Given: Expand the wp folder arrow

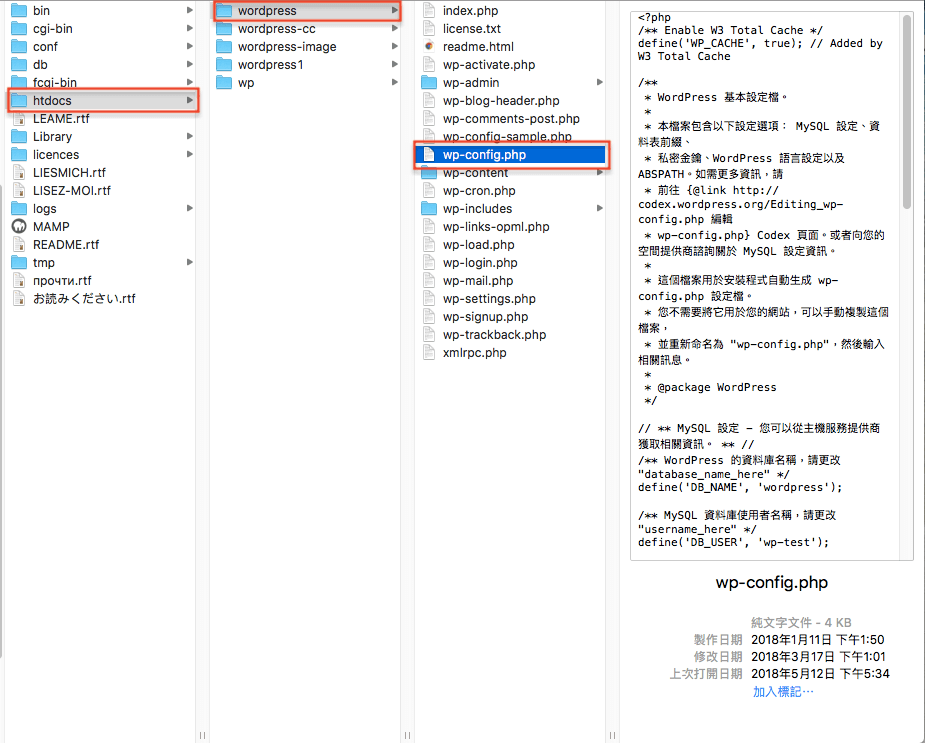Looking at the screenshot, I should click(395, 82).
